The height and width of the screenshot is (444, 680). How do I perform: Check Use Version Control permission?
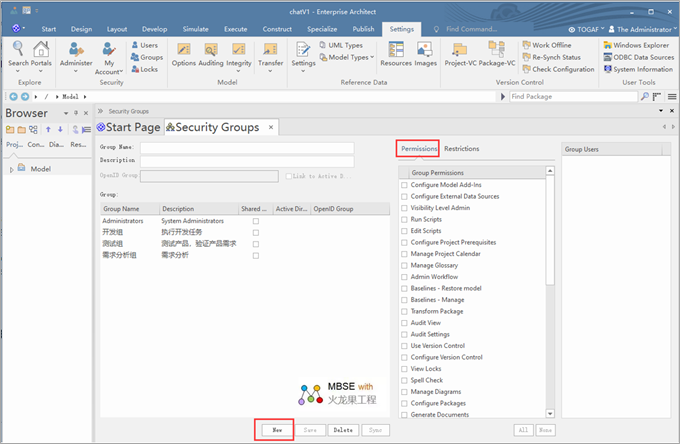point(404,346)
